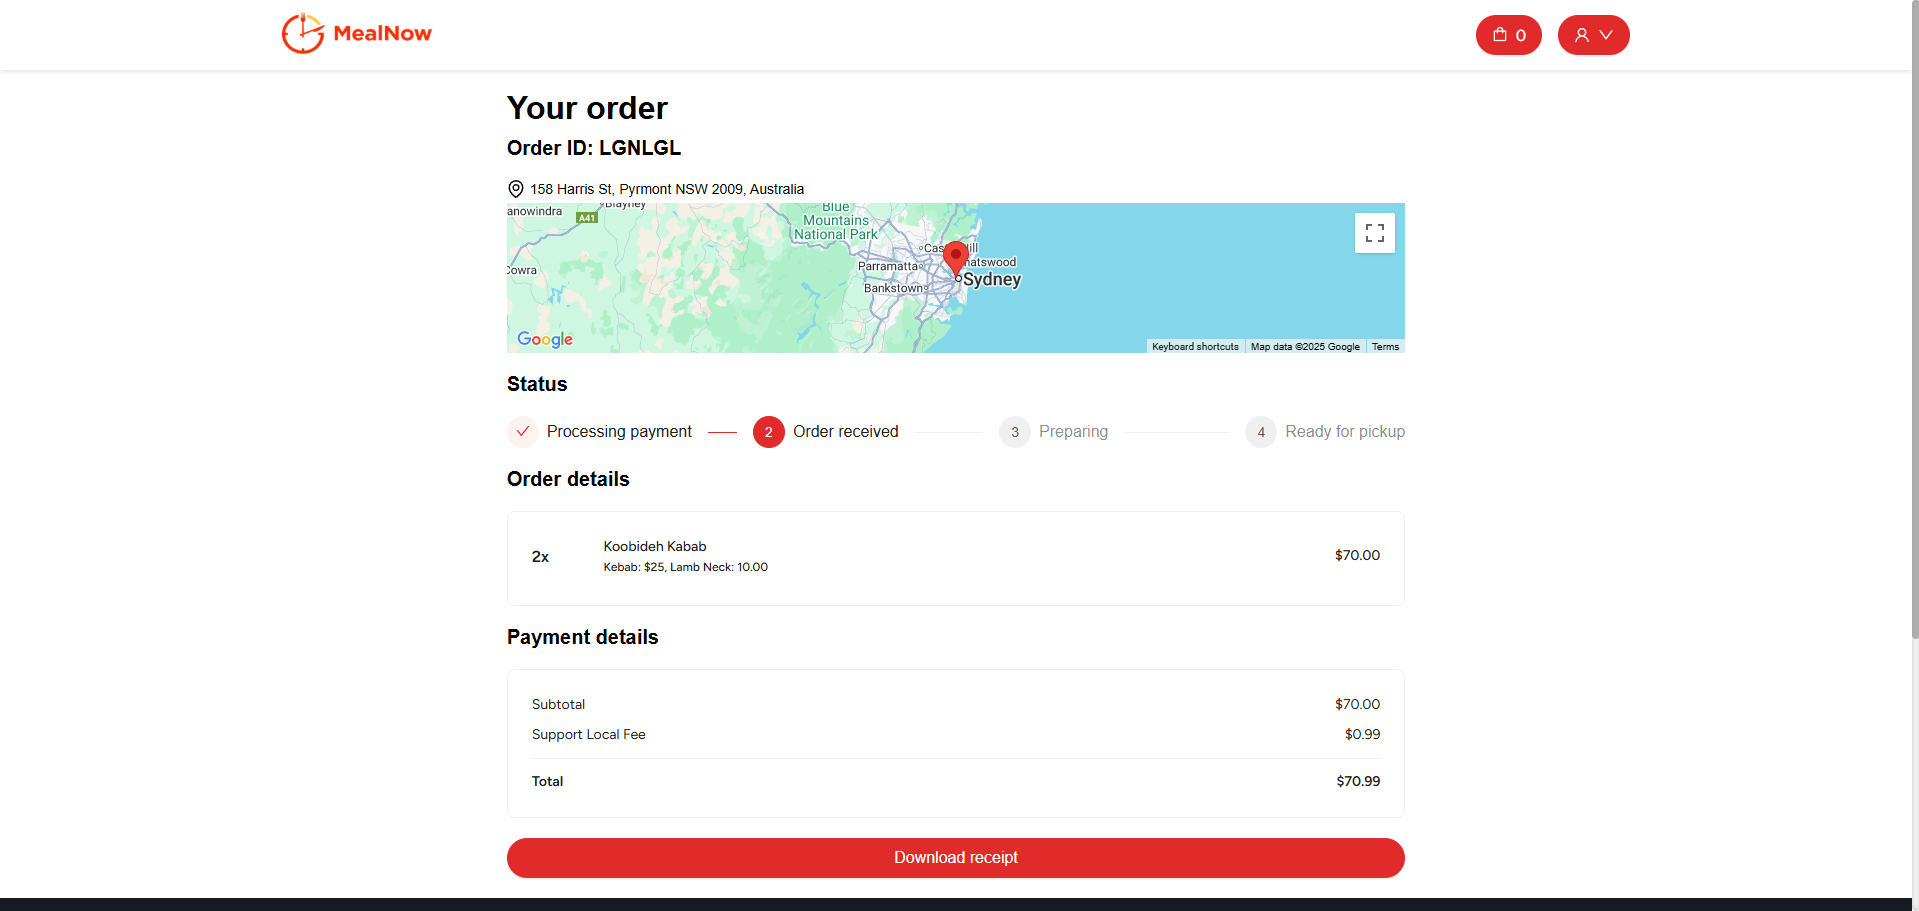The width and height of the screenshot is (1919, 911).
Task: Enter fullscreen mode on the map
Action: tap(1374, 232)
